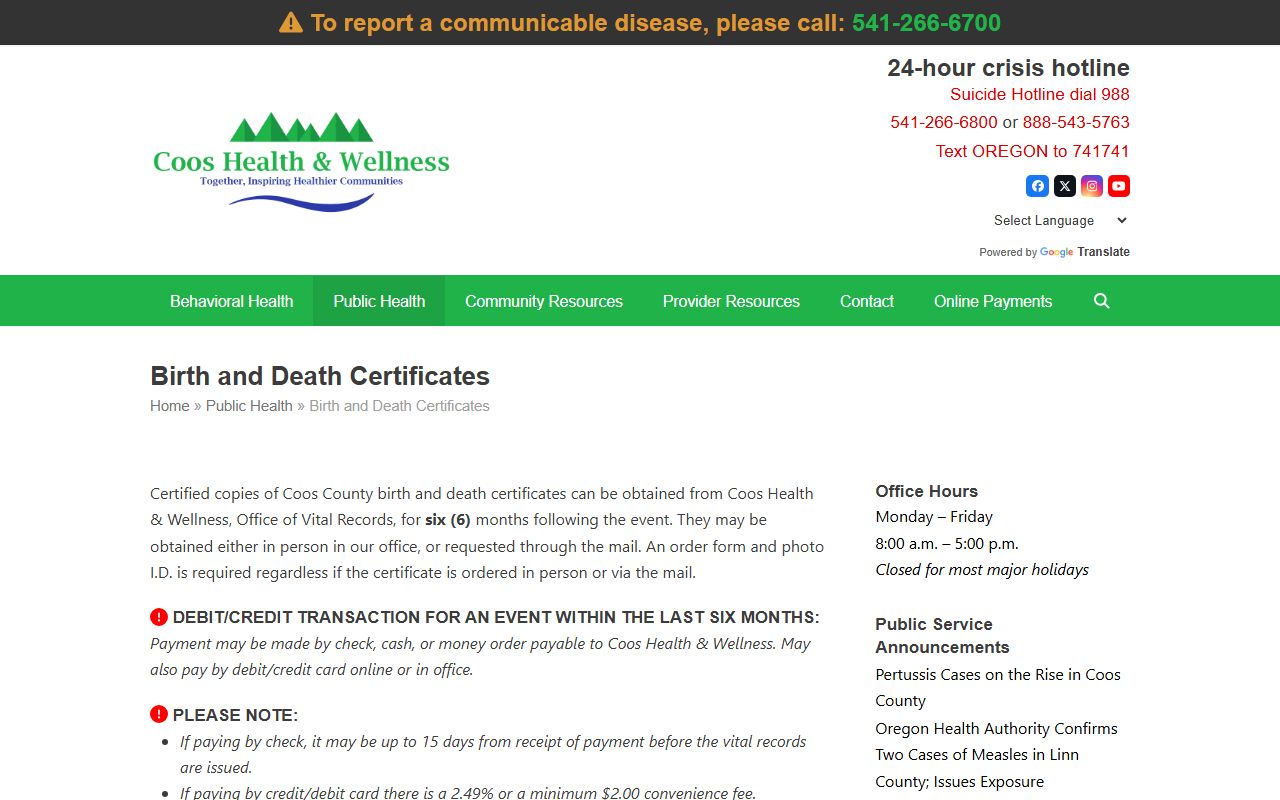
Task: Open Pertussis Cases on the Rise announcement
Action: point(998,688)
